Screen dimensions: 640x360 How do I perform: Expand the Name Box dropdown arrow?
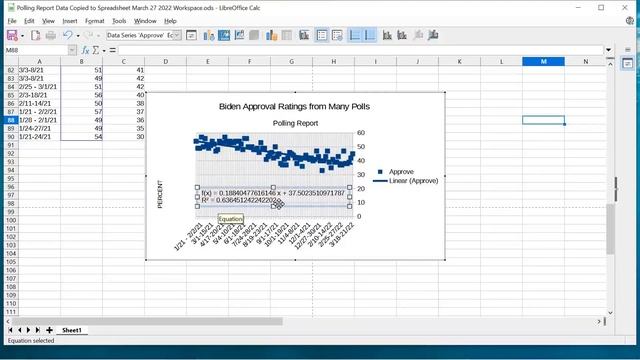click(72, 50)
